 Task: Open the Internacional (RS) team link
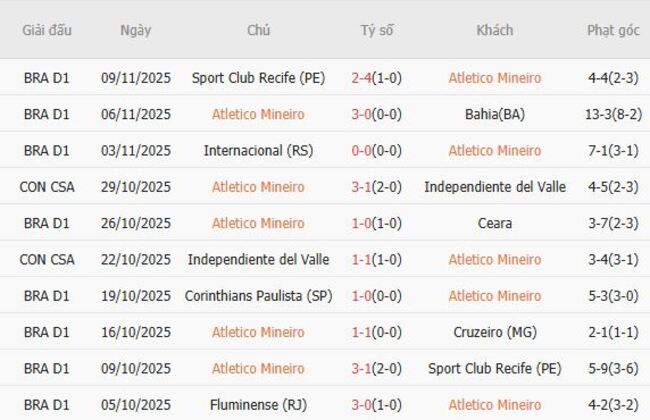tap(258, 150)
